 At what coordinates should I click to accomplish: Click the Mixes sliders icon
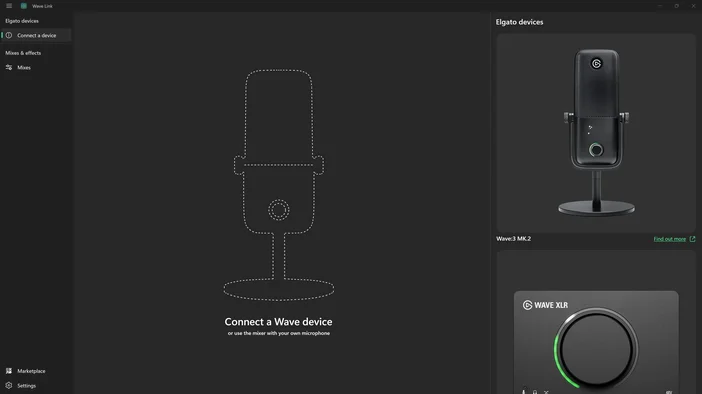pos(9,68)
